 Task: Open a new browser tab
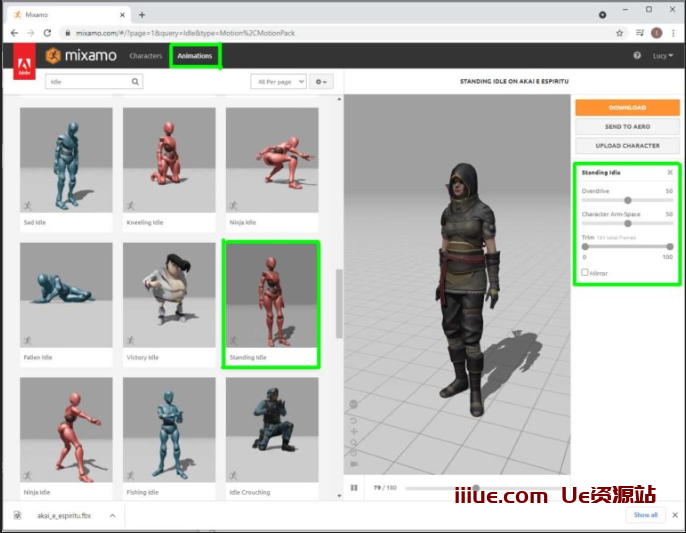tap(142, 14)
